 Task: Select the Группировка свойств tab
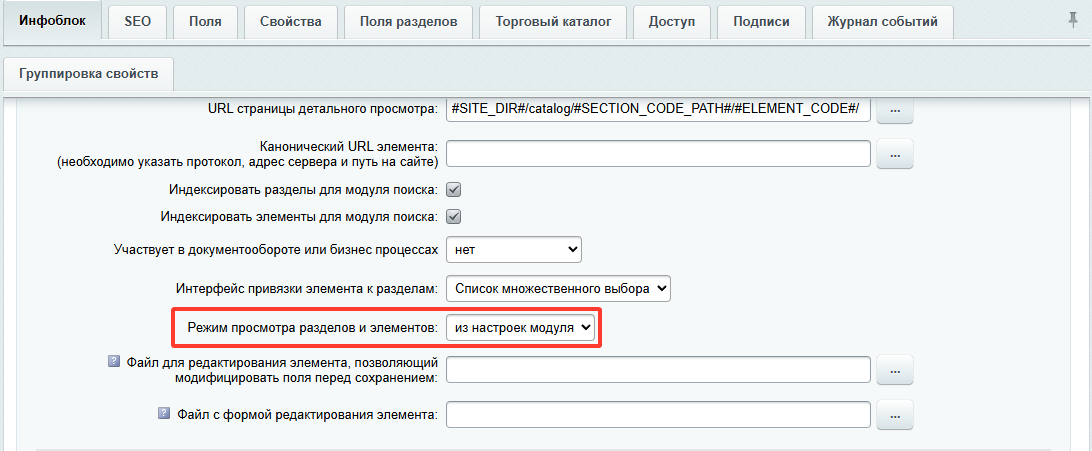point(88,74)
